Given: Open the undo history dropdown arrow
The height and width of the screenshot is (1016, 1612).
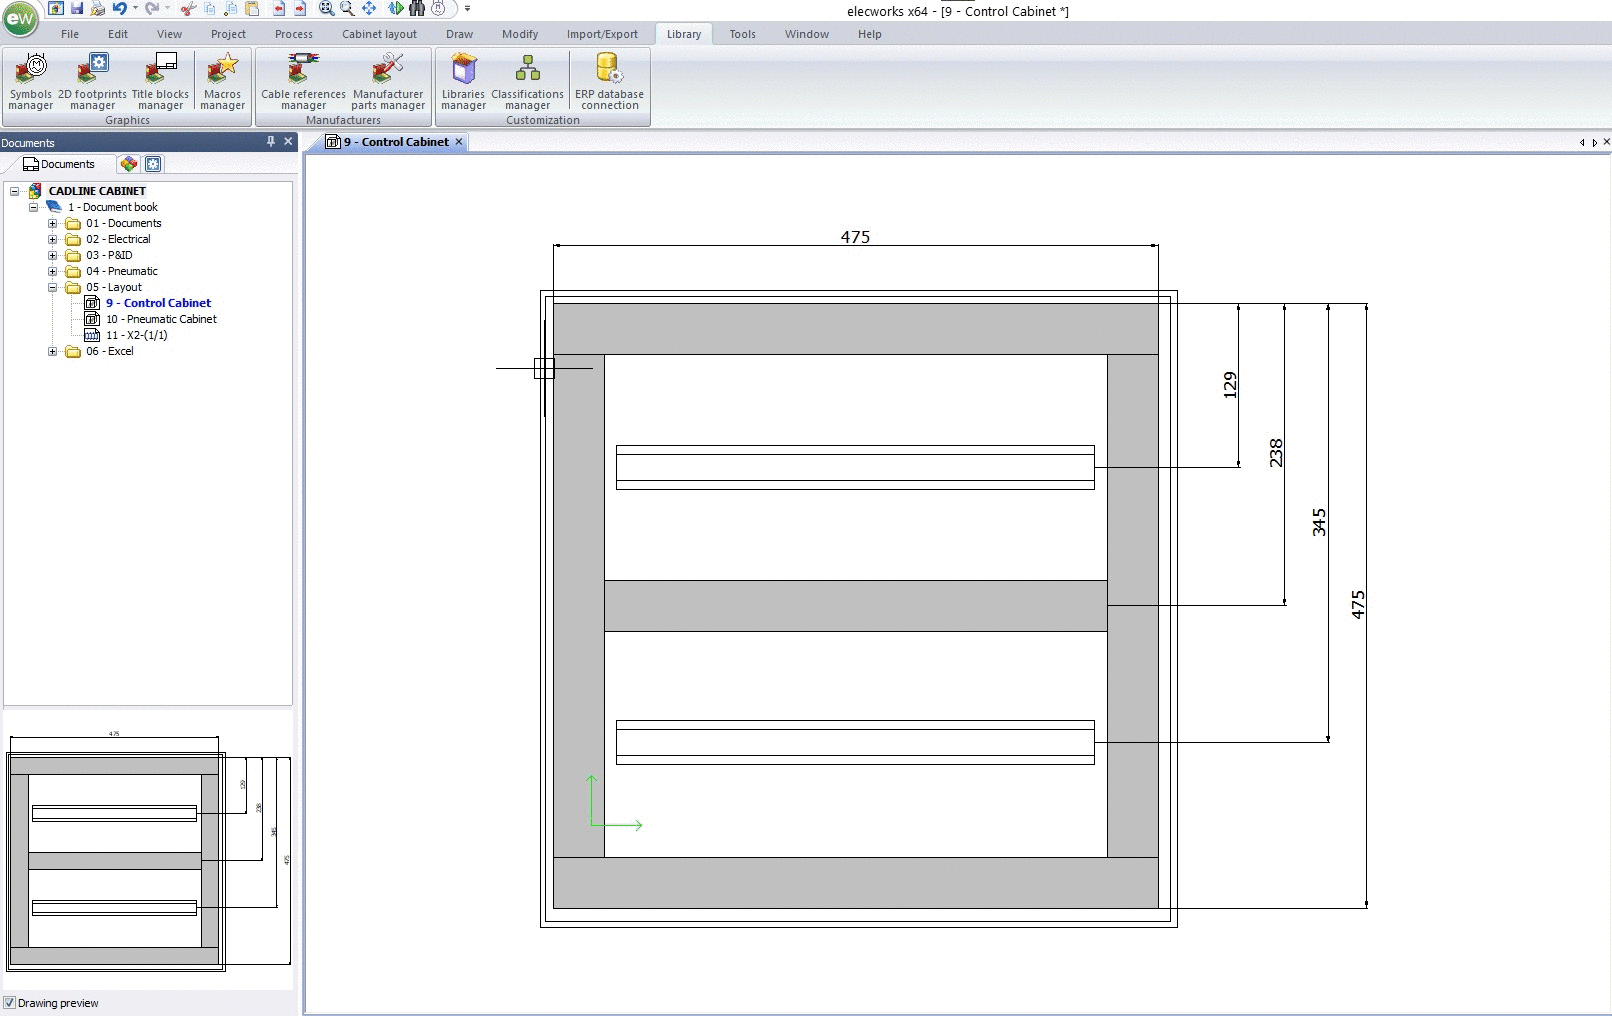Looking at the screenshot, I should point(135,8).
